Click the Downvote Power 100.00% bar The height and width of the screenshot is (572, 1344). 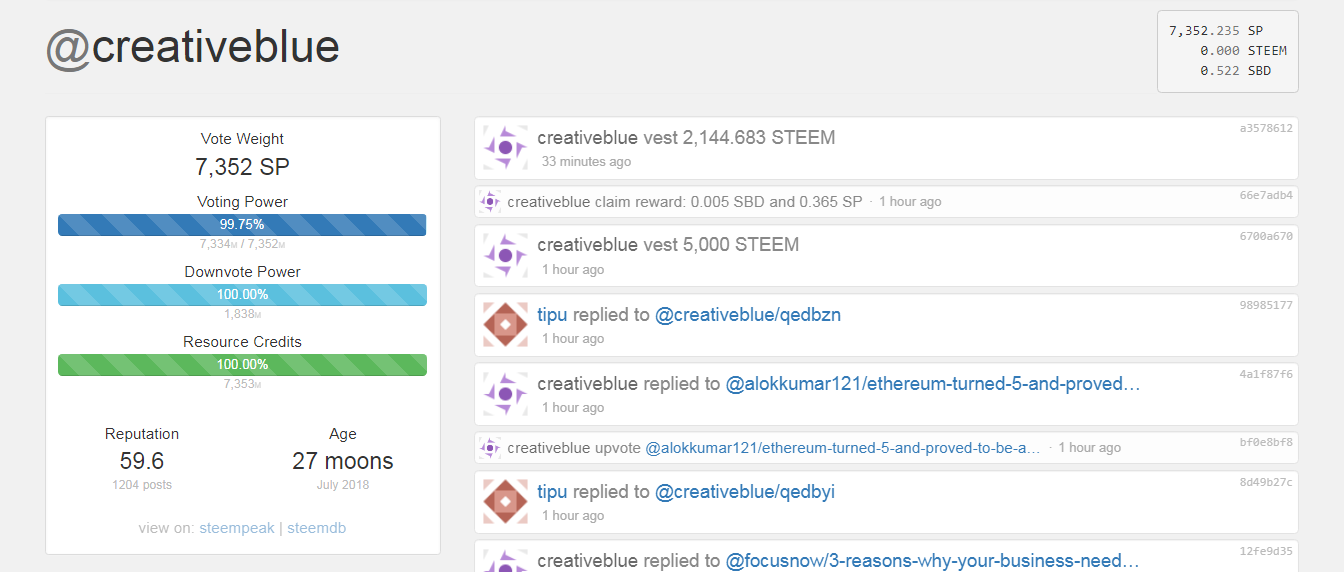point(242,295)
